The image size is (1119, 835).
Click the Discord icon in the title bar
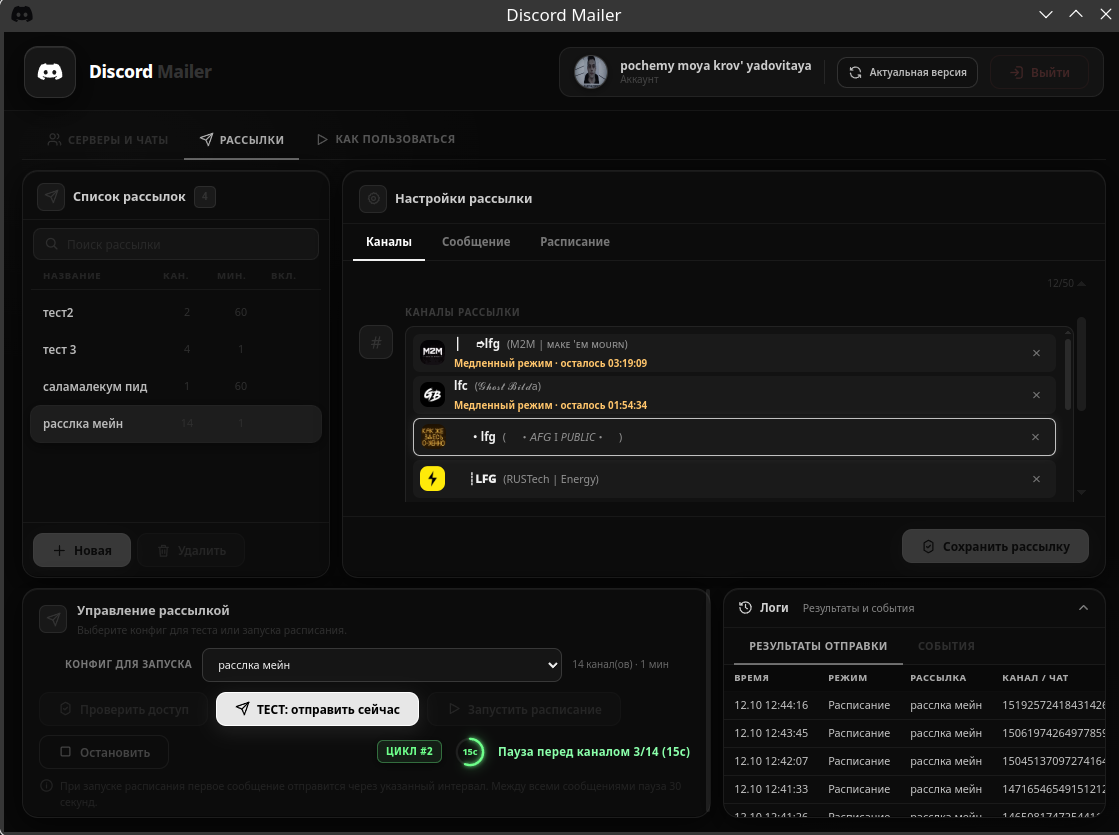pyautogui.click(x=22, y=14)
